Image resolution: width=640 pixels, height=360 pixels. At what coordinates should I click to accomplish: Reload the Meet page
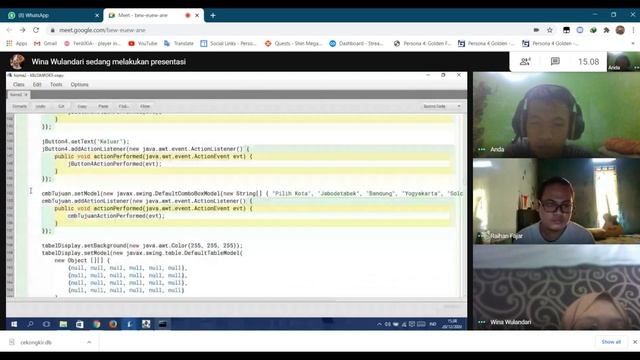point(36,30)
